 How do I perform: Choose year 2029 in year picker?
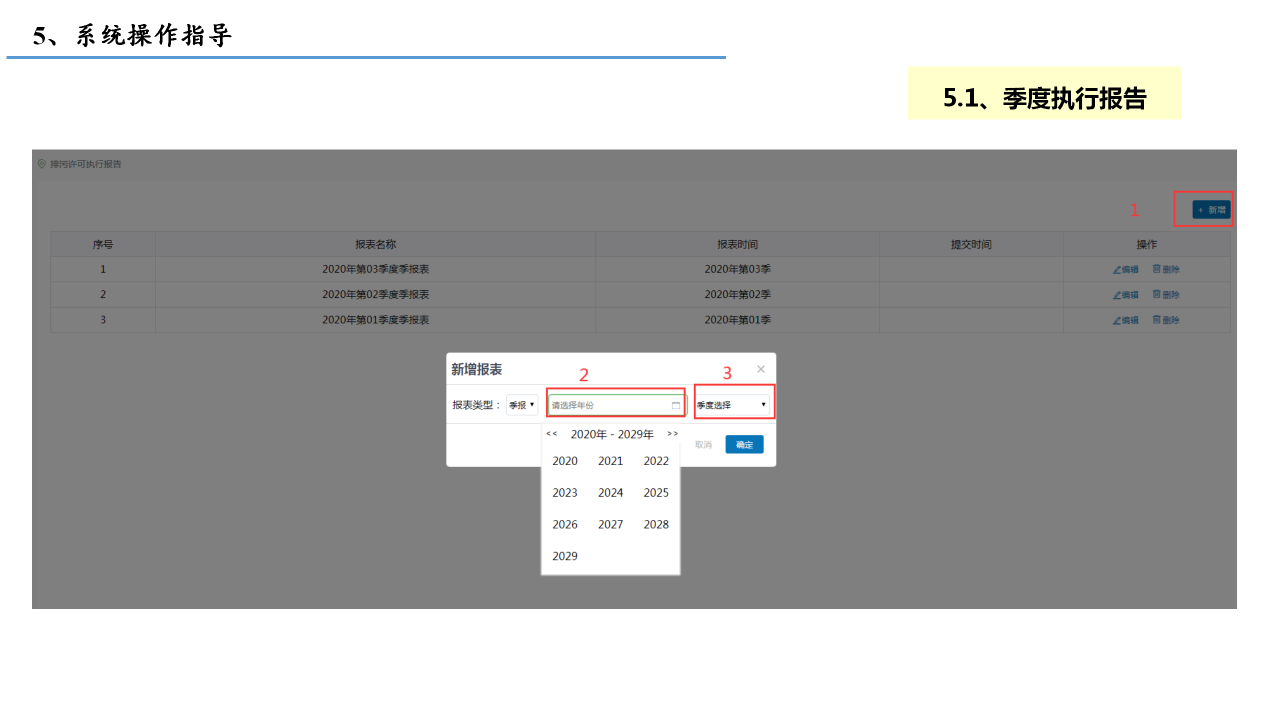(x=565, y=556)
